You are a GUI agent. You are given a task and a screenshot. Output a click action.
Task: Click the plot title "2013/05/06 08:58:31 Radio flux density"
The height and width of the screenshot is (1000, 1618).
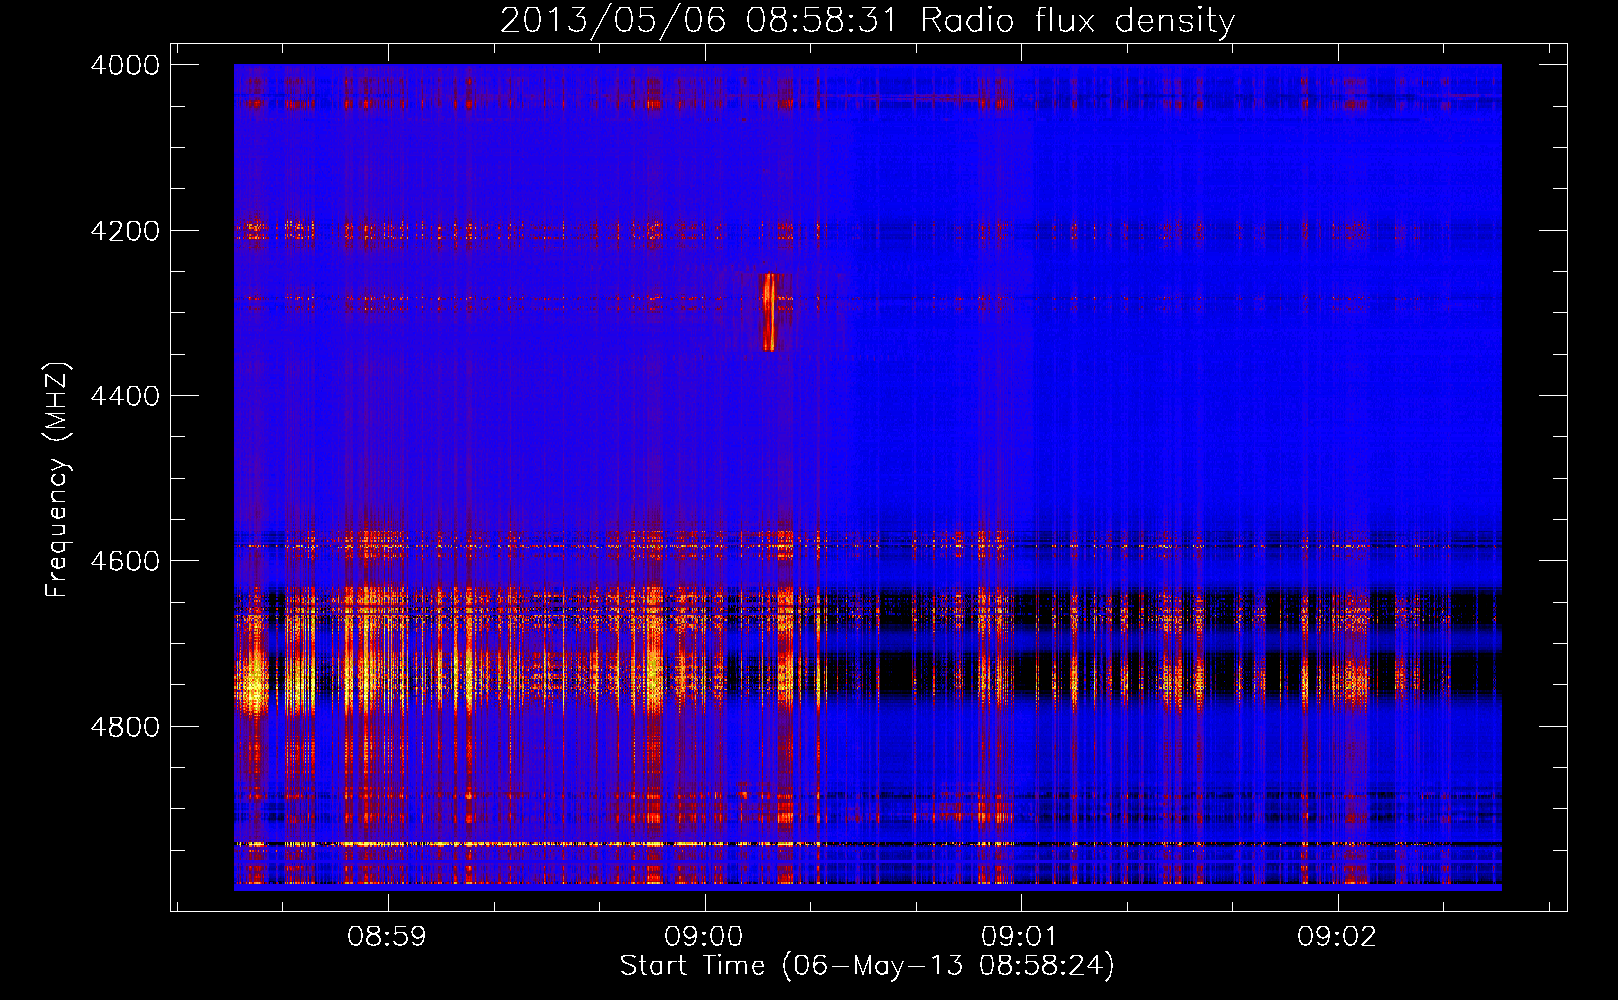867,20
